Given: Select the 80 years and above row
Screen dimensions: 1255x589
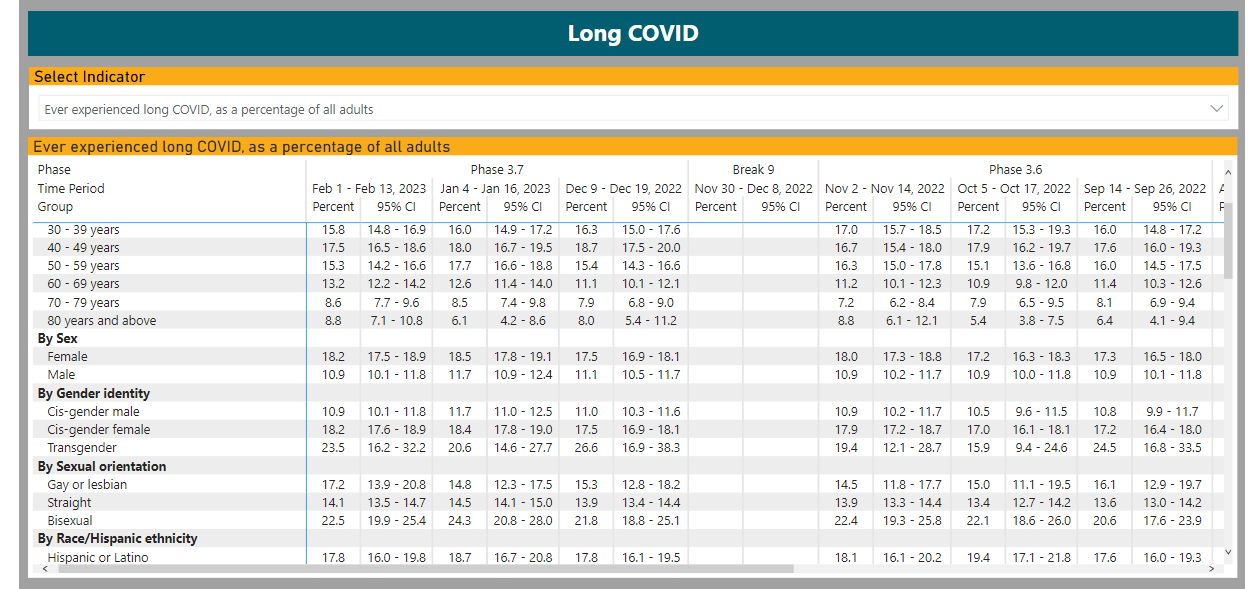Looking at the screenshot, I should tap(101, 320).
